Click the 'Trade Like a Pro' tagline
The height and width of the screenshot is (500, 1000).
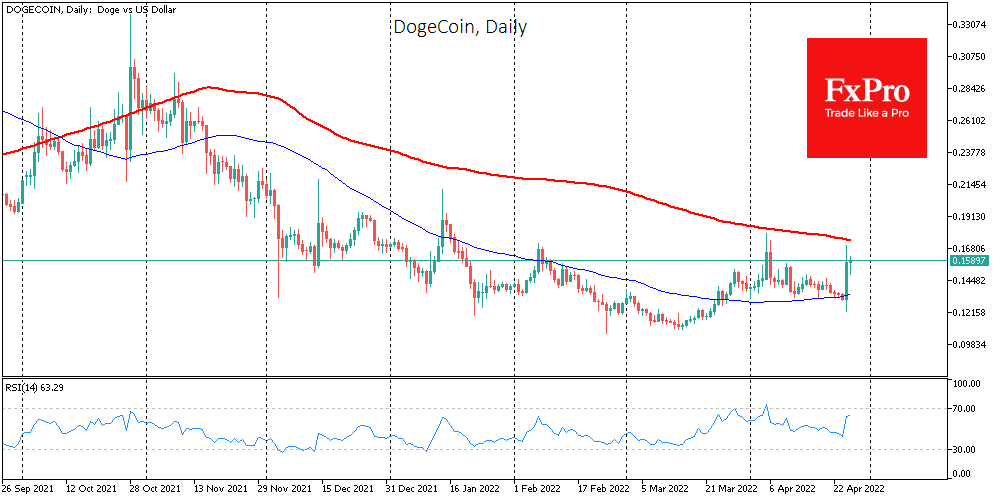click(x=867, y=114)
